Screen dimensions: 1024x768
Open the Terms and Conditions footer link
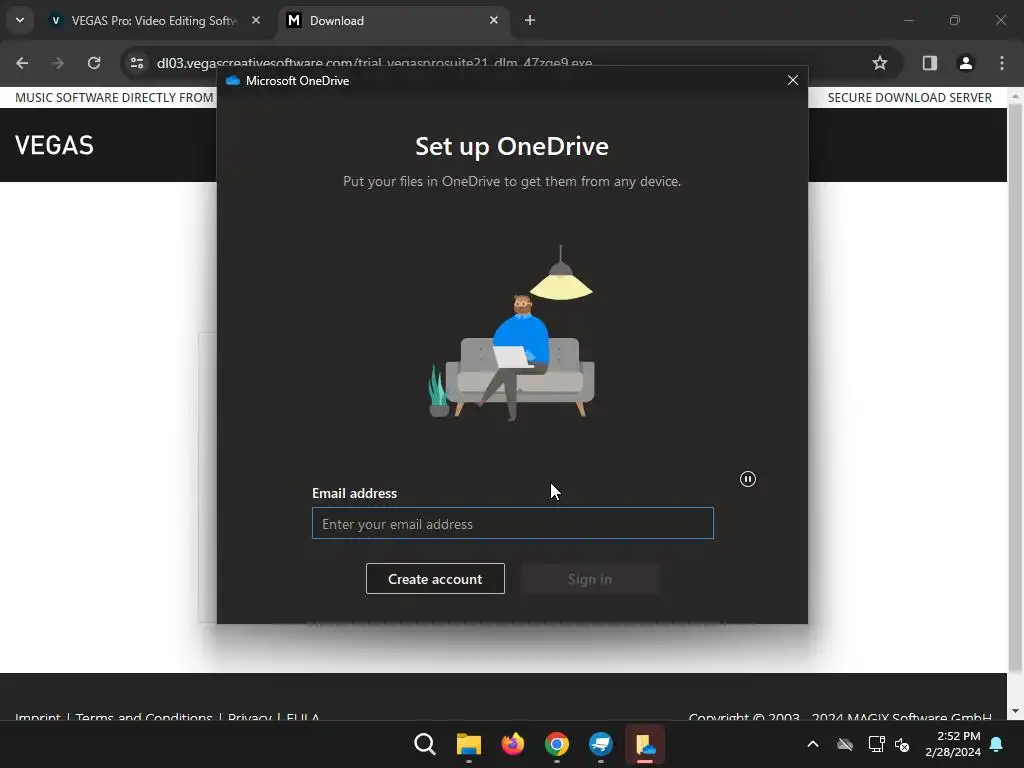point(144,716)
